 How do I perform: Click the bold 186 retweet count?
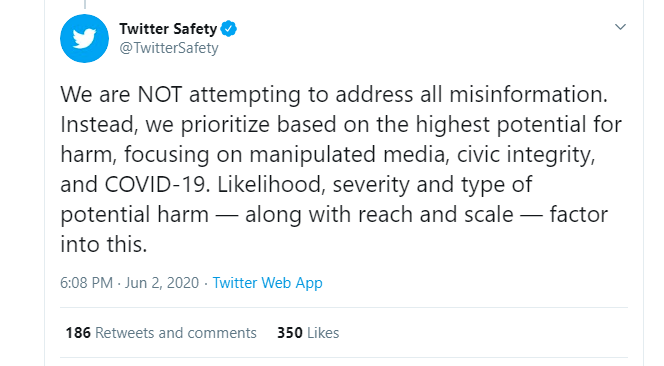[78, 333]
